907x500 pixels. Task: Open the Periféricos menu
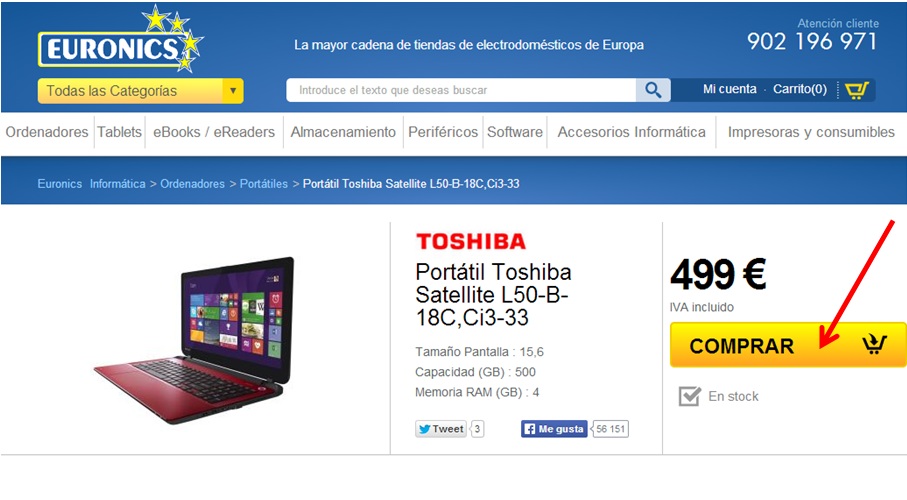[443, 132]
